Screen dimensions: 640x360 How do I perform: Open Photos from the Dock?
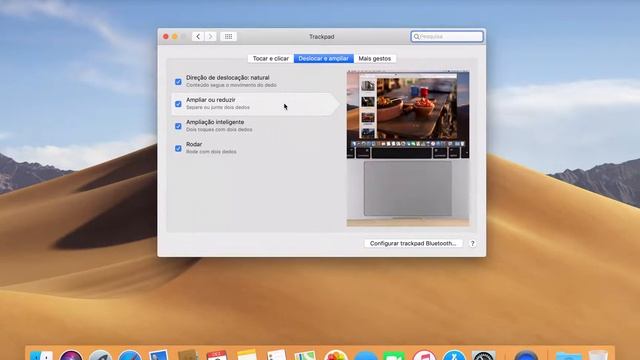click(336, 356)
